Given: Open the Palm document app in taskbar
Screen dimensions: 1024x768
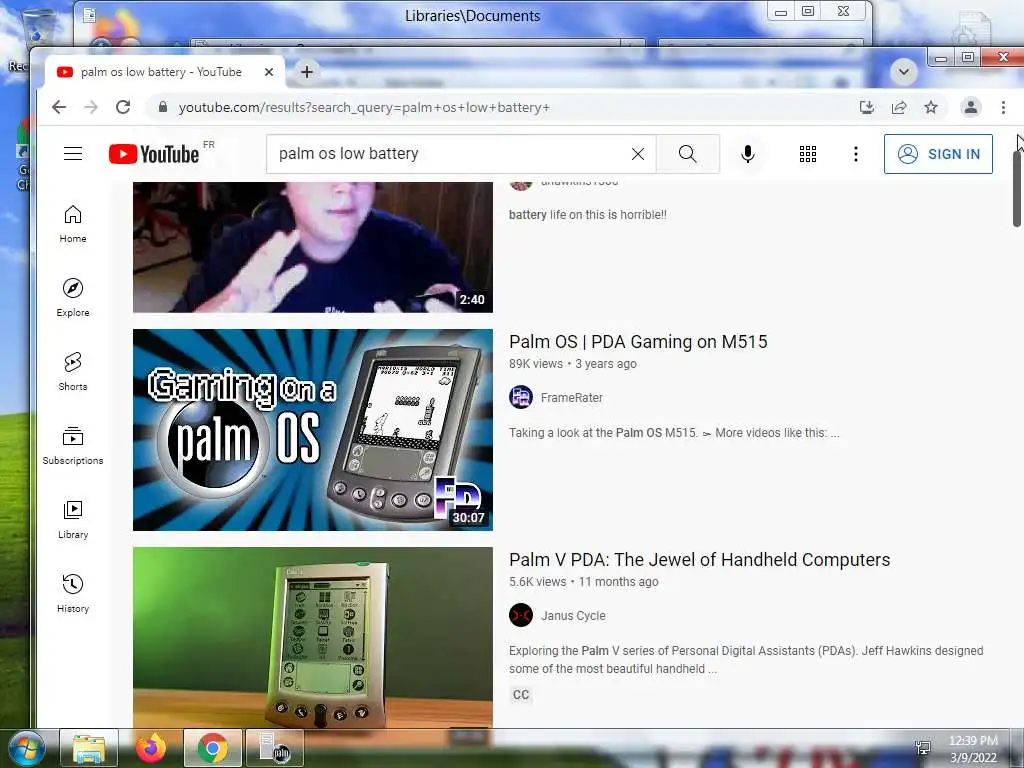Looking at the screenshot, I should click(x=274, y=748).
